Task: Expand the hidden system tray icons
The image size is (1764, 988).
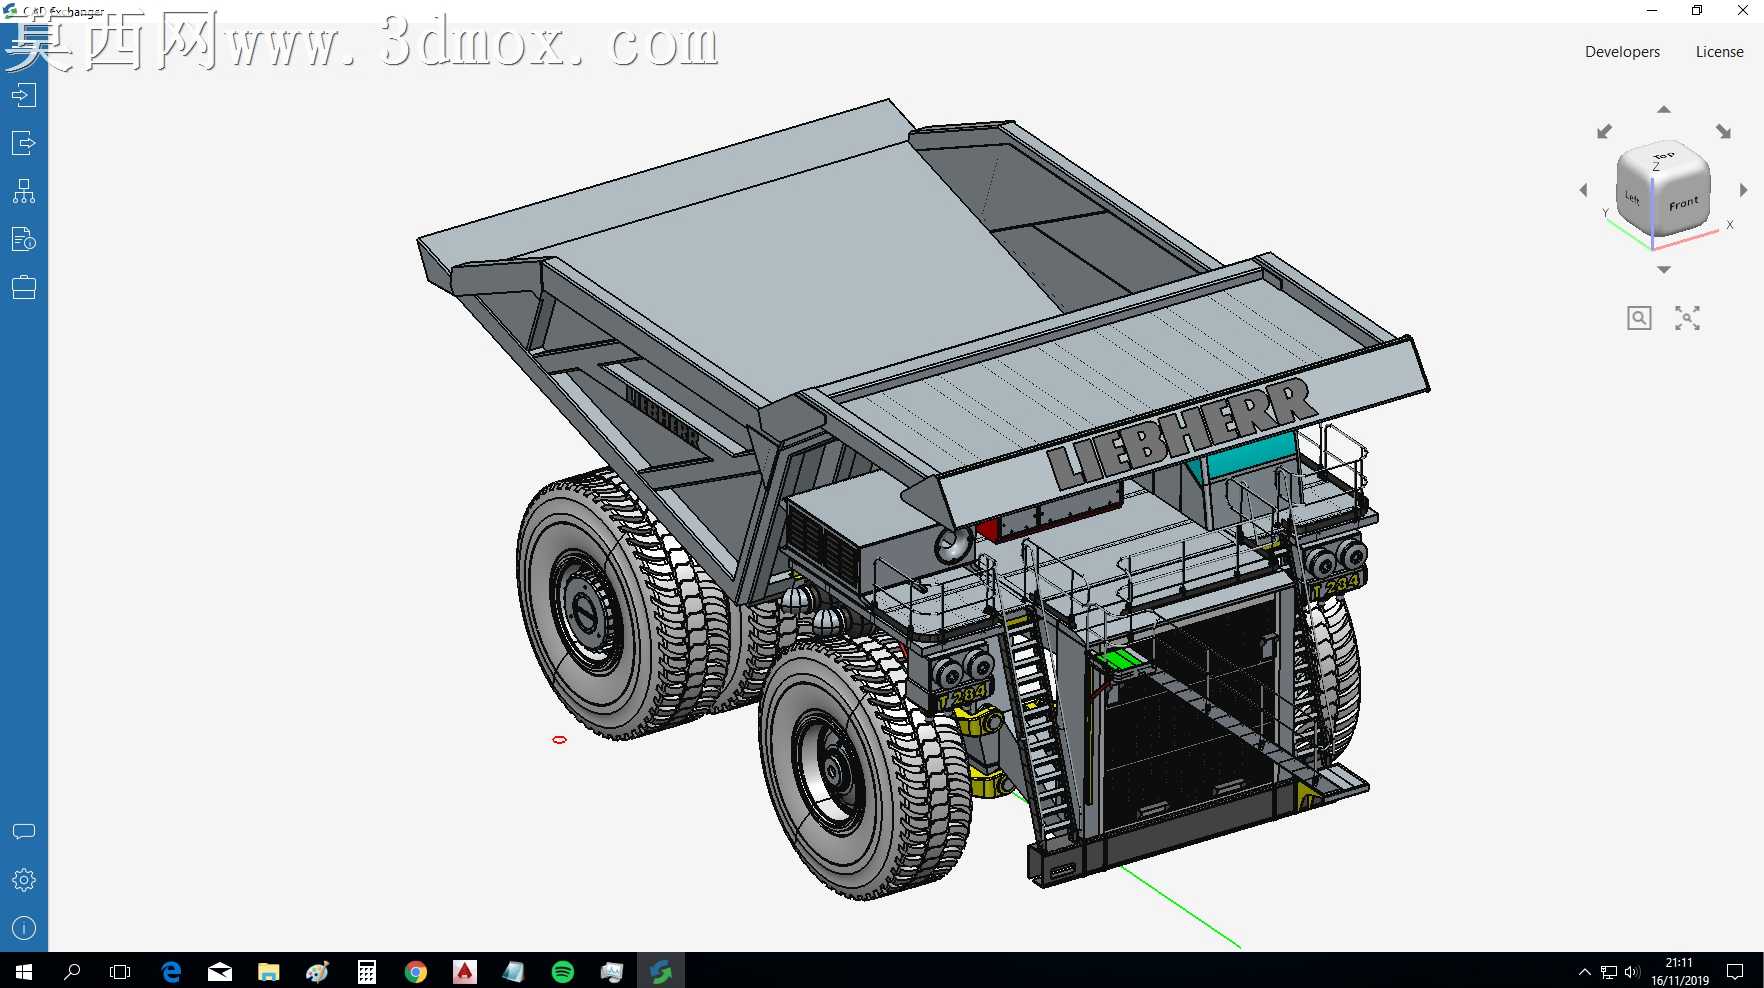Action: [x=1584, y=971]
